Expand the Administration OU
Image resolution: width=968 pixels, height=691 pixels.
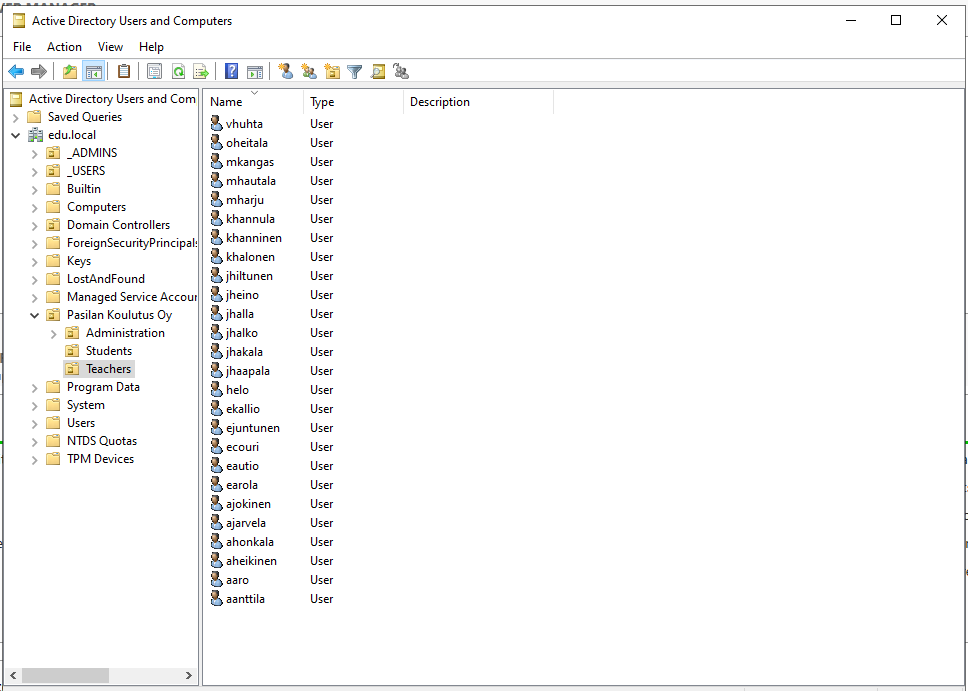coord(54,333)
